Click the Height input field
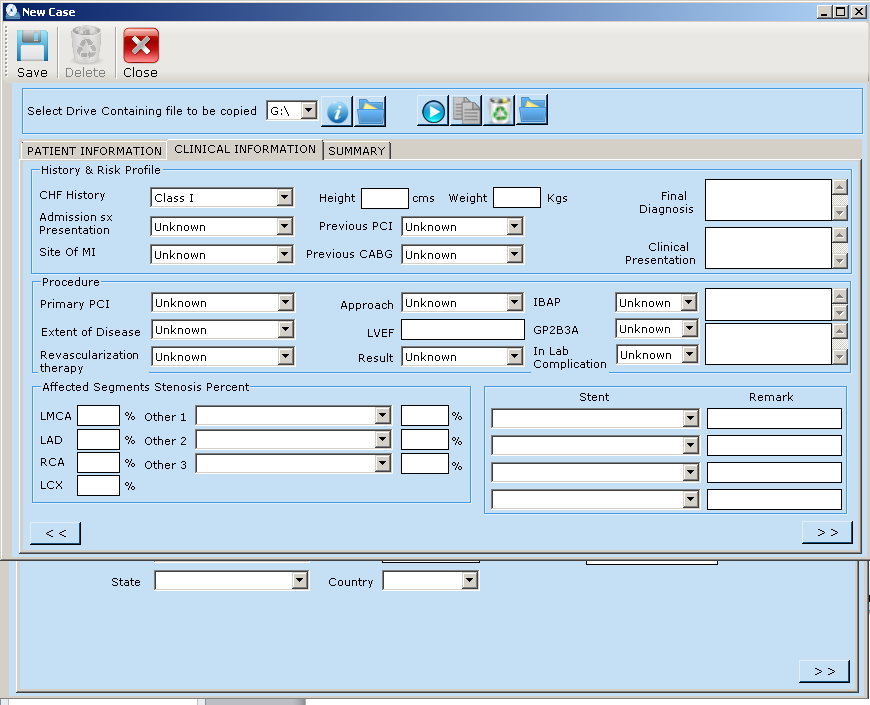The image size is (870, 705). coord(384,198)
